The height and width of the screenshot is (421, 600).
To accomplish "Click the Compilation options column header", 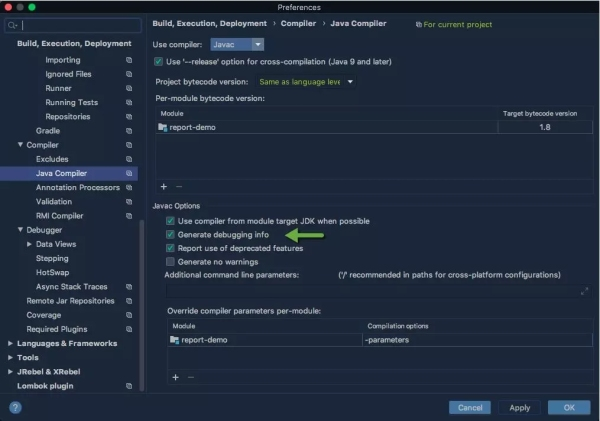I will point(398,326).
